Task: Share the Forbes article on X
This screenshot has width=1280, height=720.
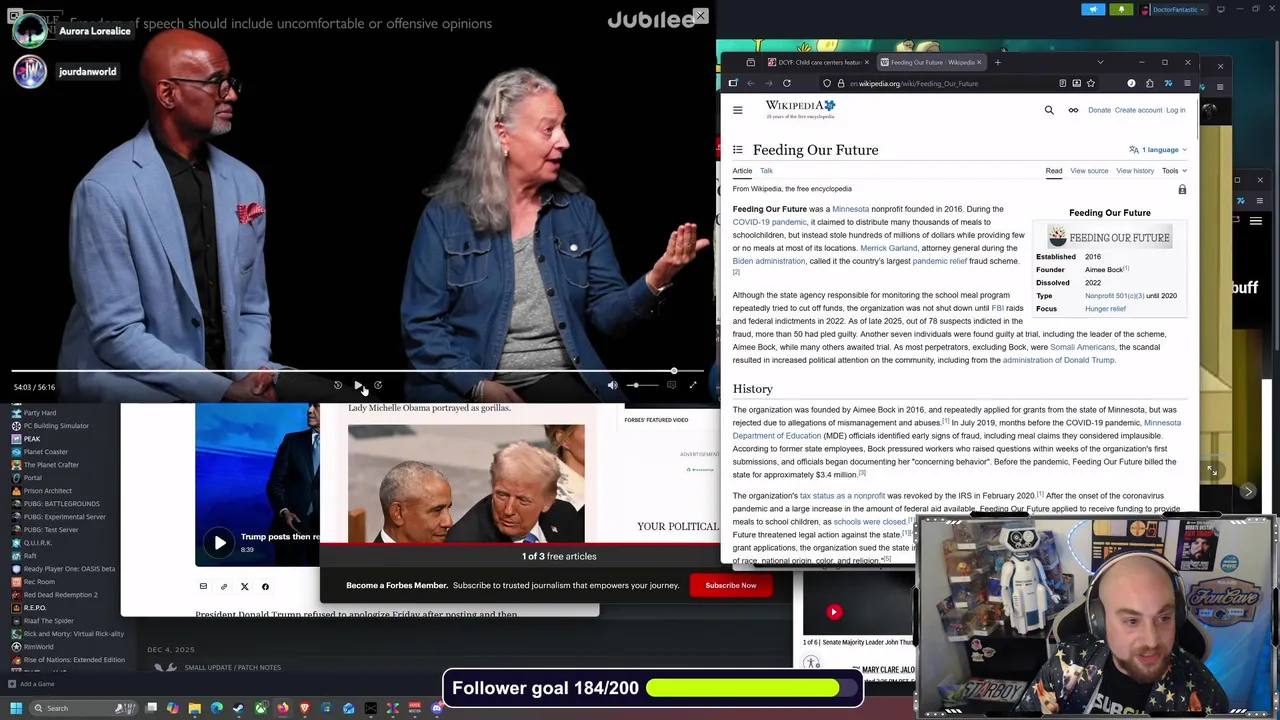Action: tap(245, 587)
